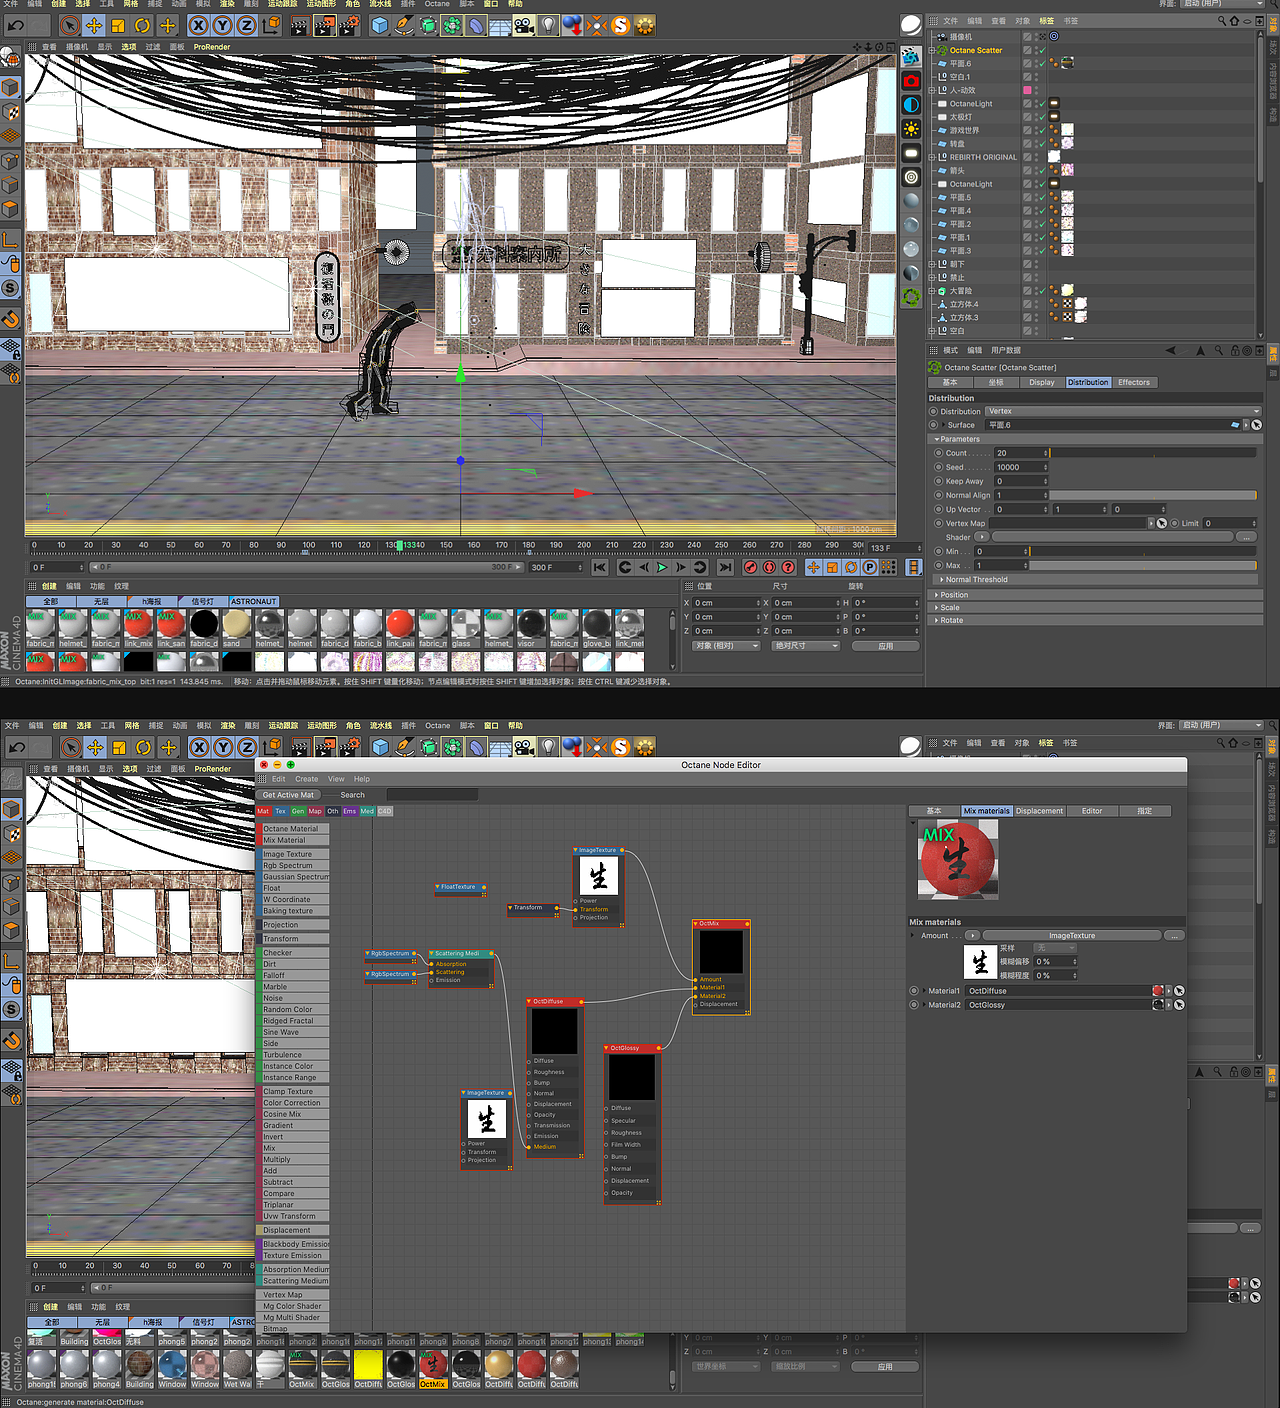The height and width of the screenshot is (1408, 1280).
Task: Click the Count value slider bar
Action: pyautogui.click(x=1153, y=453)
